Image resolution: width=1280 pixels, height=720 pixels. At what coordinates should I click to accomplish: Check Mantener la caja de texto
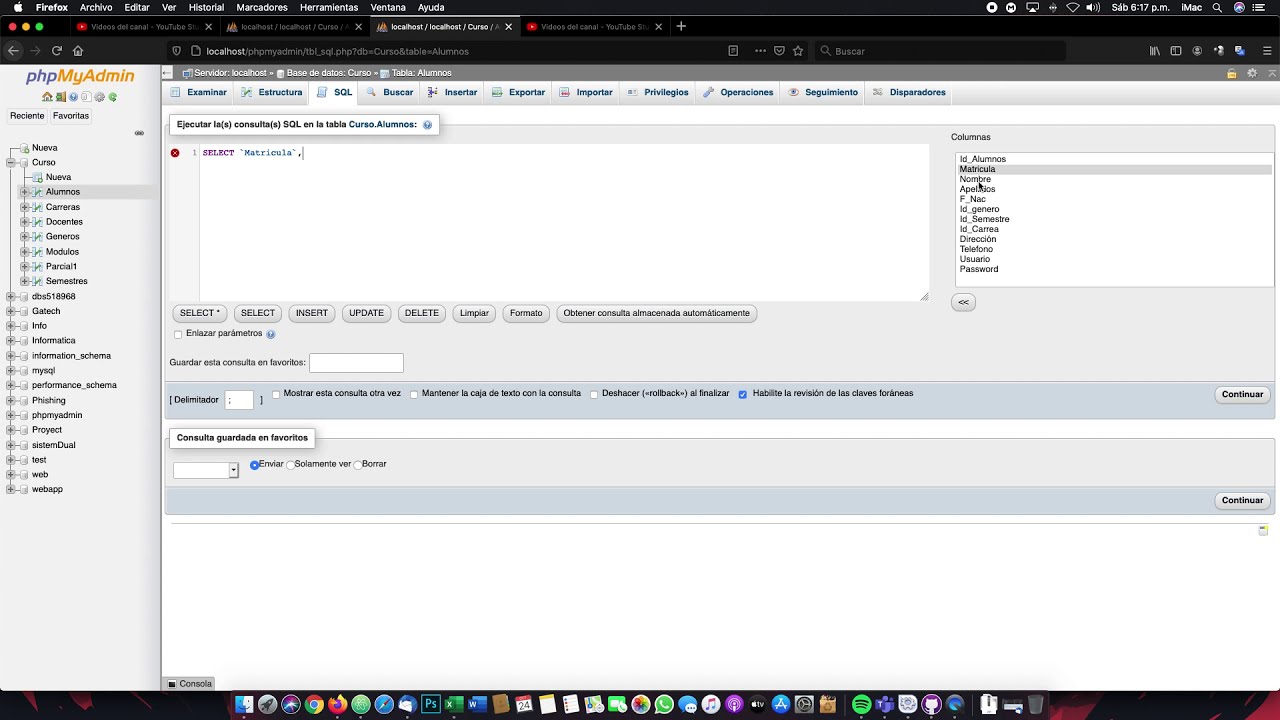414,394
